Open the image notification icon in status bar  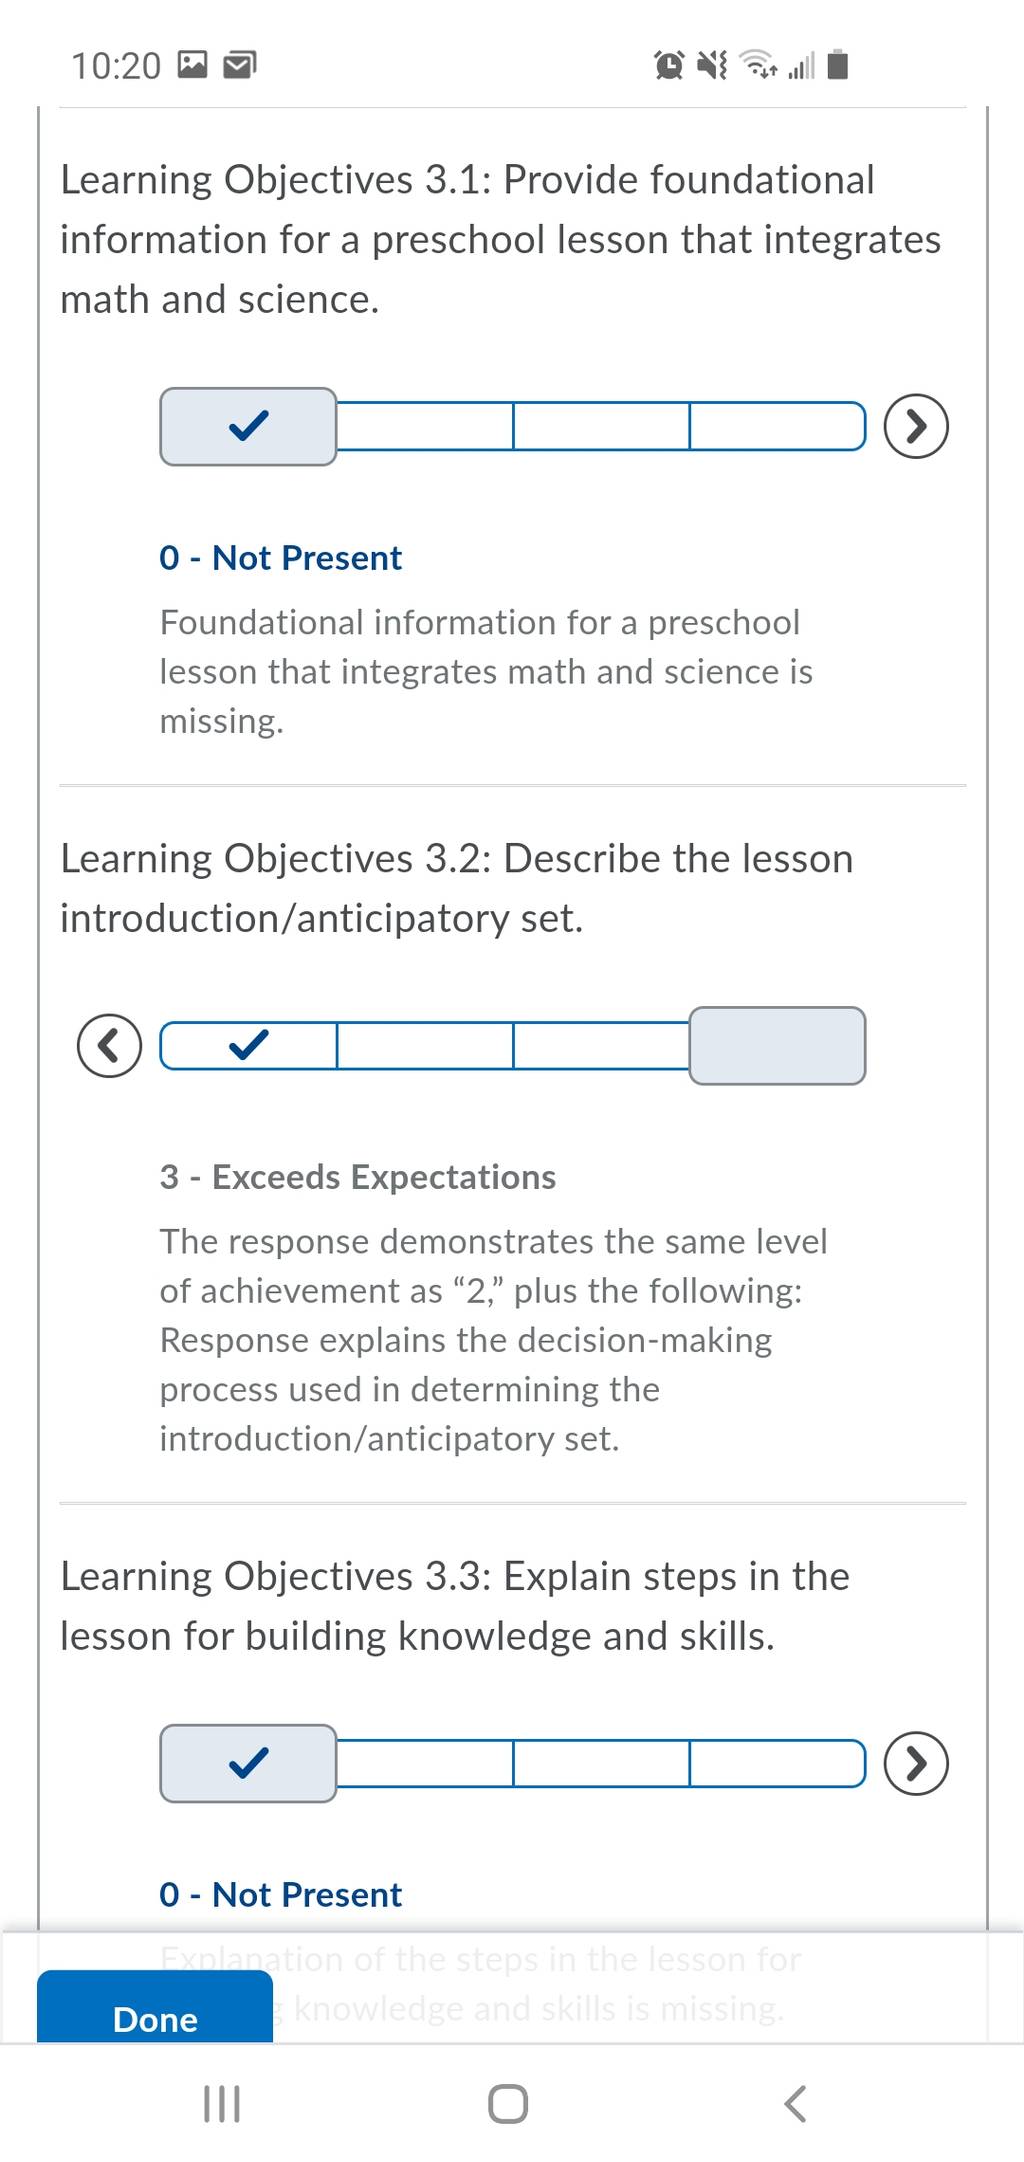click(x=192, y=65)
